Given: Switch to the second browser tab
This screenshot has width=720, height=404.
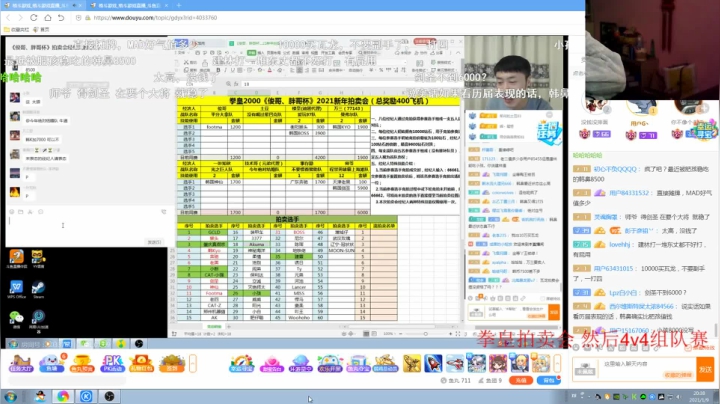Looking at the screenshot, I should tap(129, 5).
